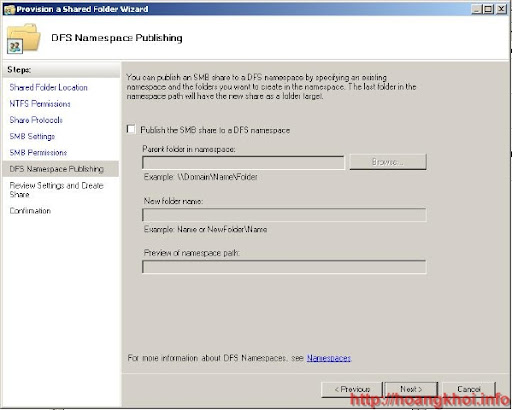Screen dimensions: 512x410
Task: Click the Previous button
Action: coord(352,389)
